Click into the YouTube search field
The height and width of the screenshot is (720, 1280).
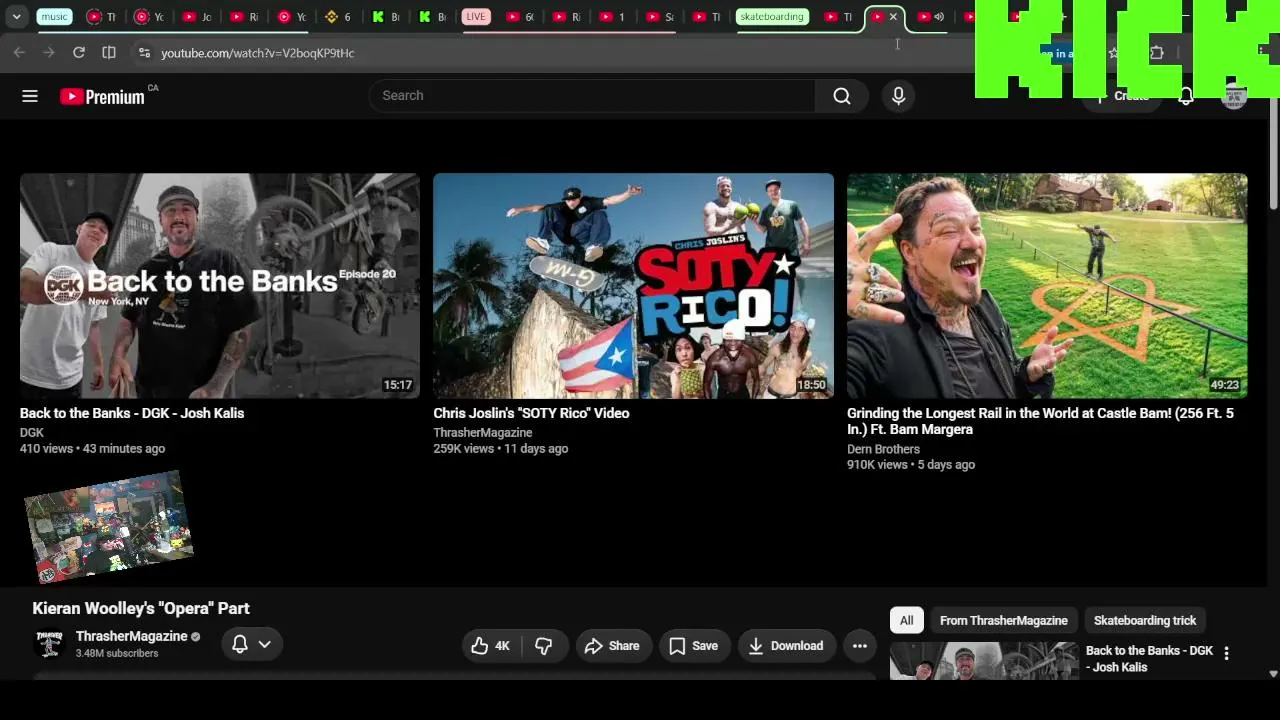(x=592, y=96)
